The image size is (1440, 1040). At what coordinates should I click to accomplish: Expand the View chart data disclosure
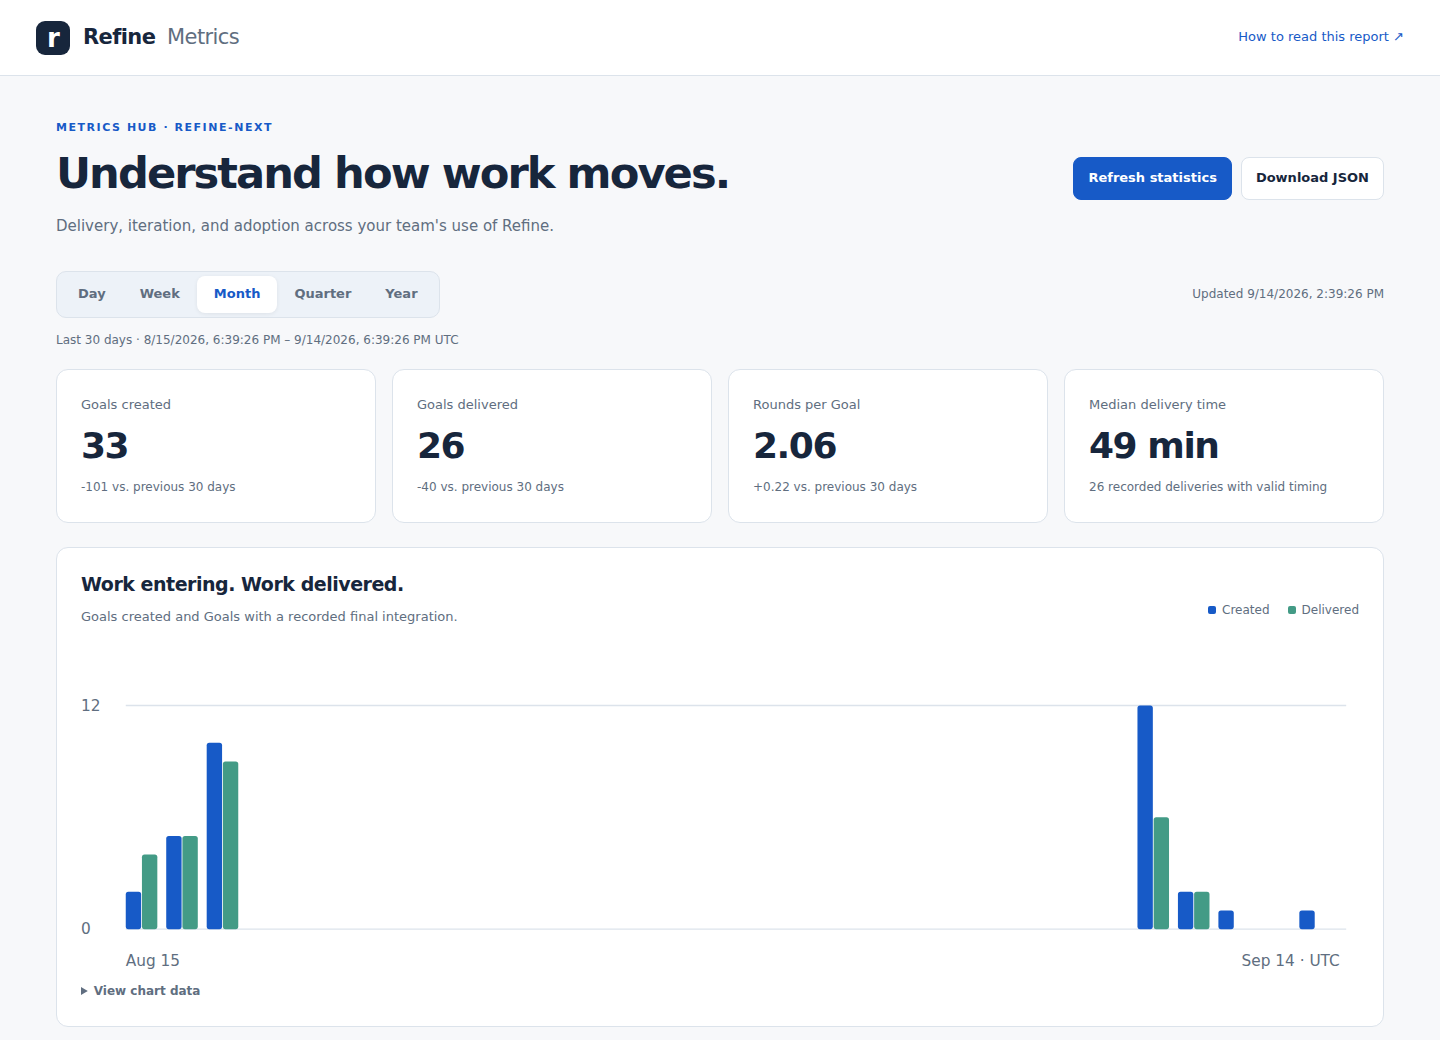[x=141, y=991]
